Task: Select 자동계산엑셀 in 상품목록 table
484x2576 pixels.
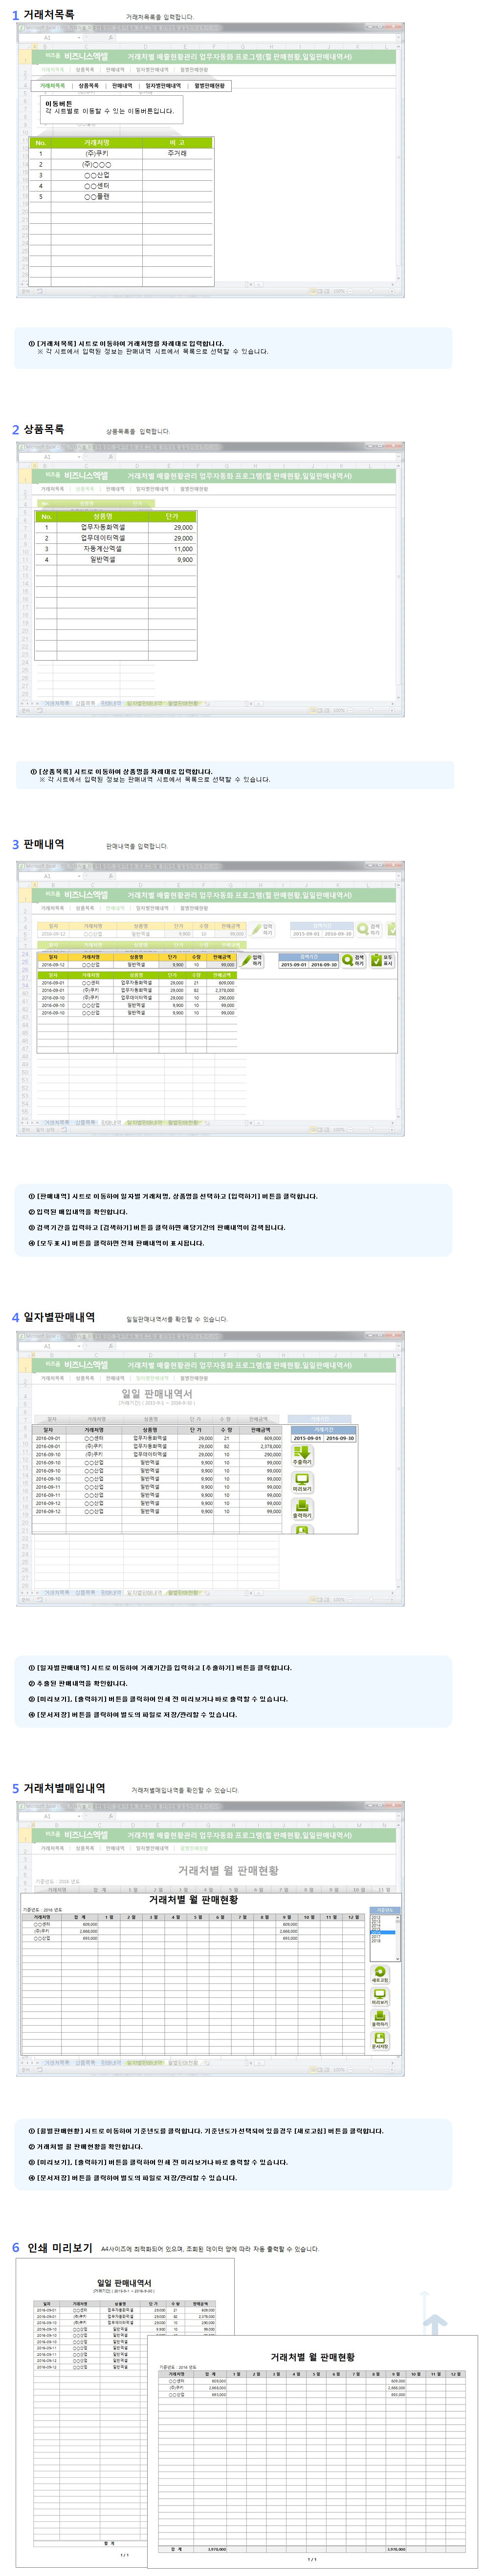Action: (x=103, y=549)
